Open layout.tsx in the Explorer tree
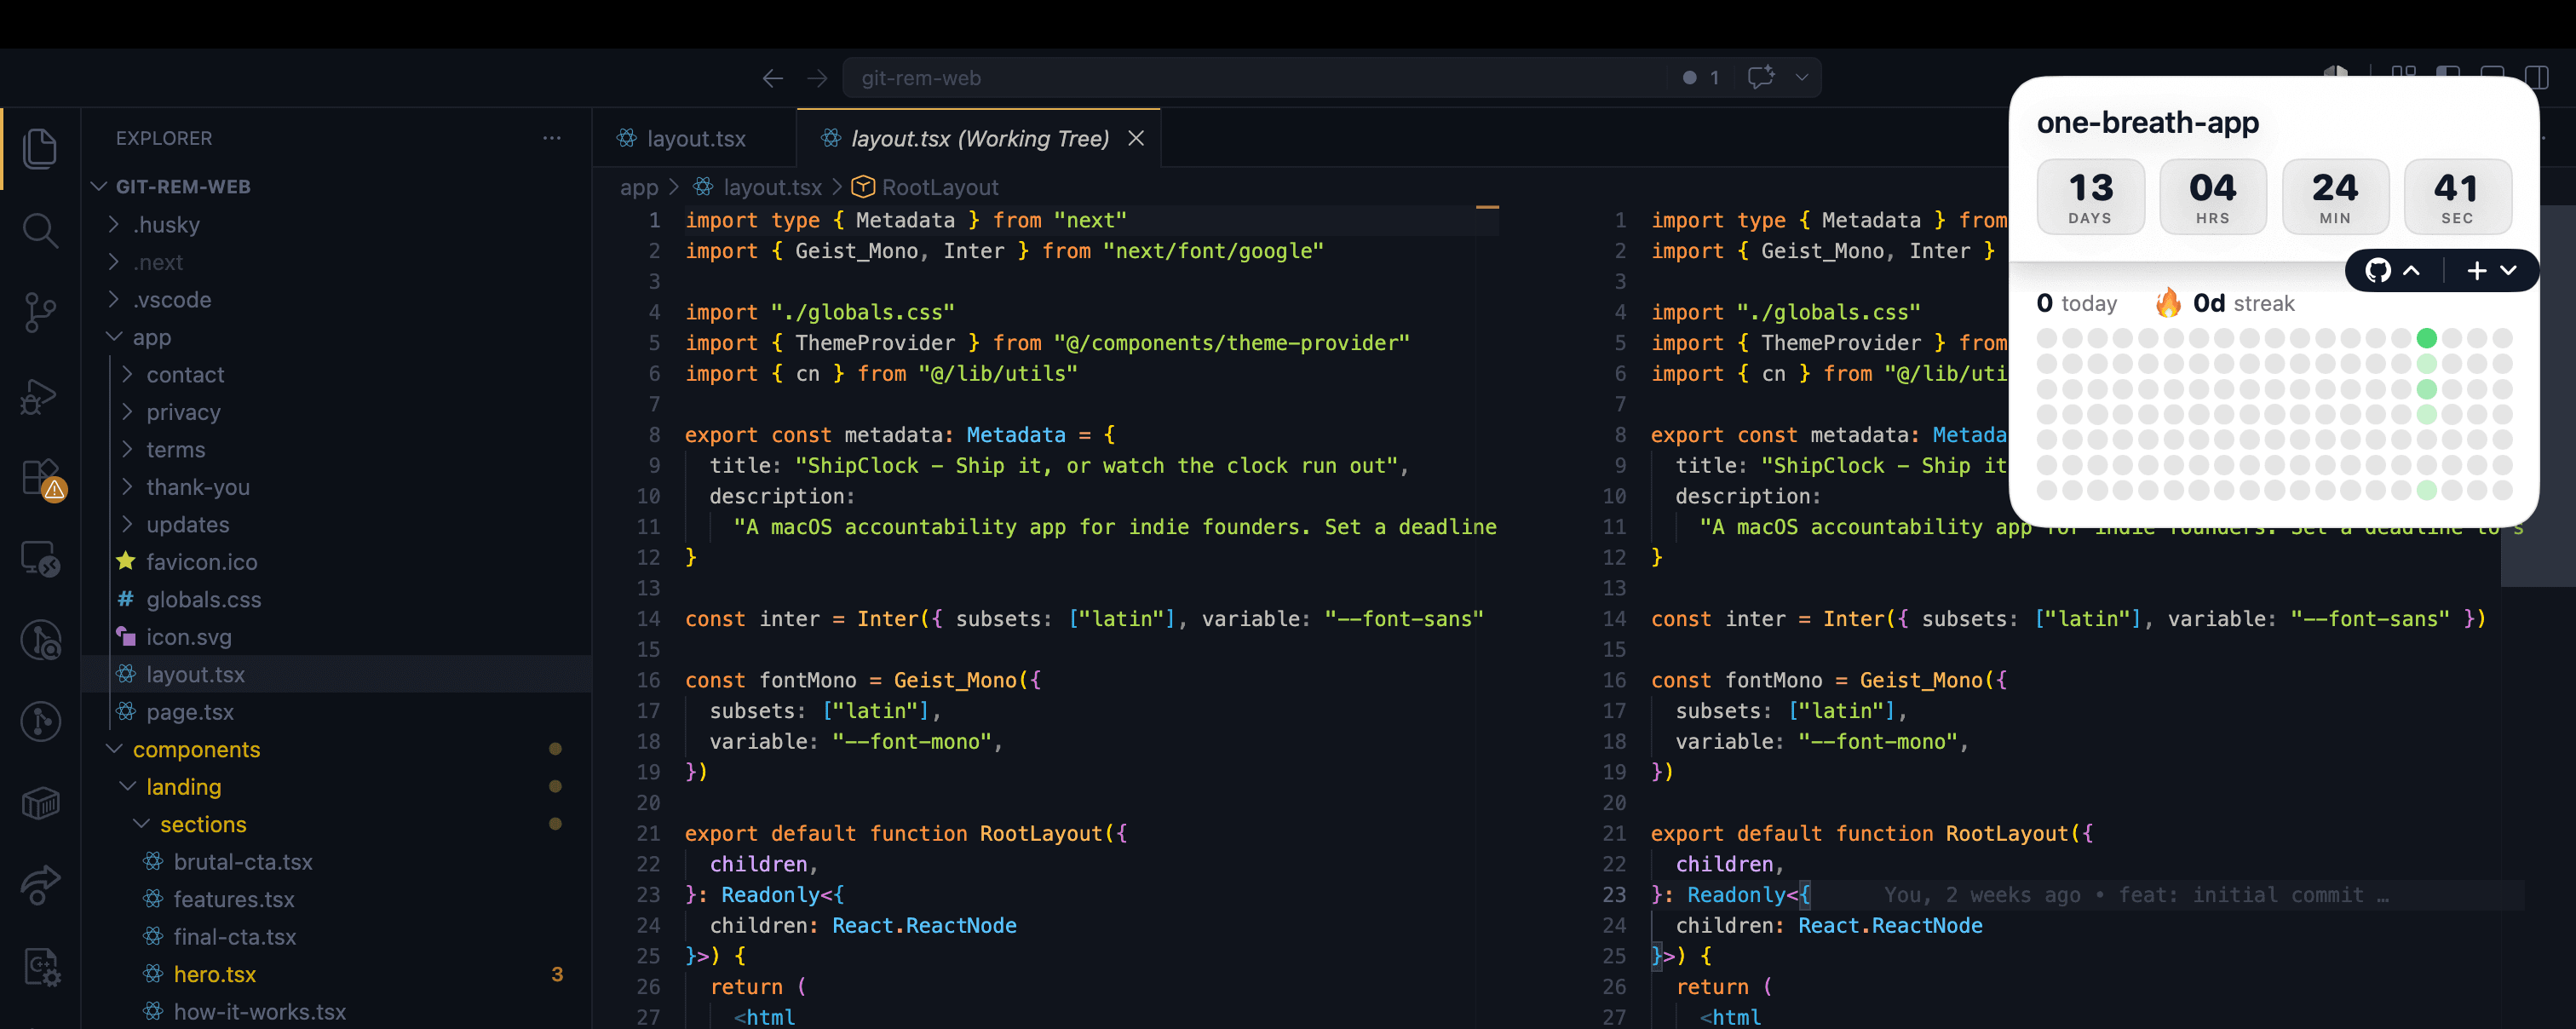 pos(336,674)
